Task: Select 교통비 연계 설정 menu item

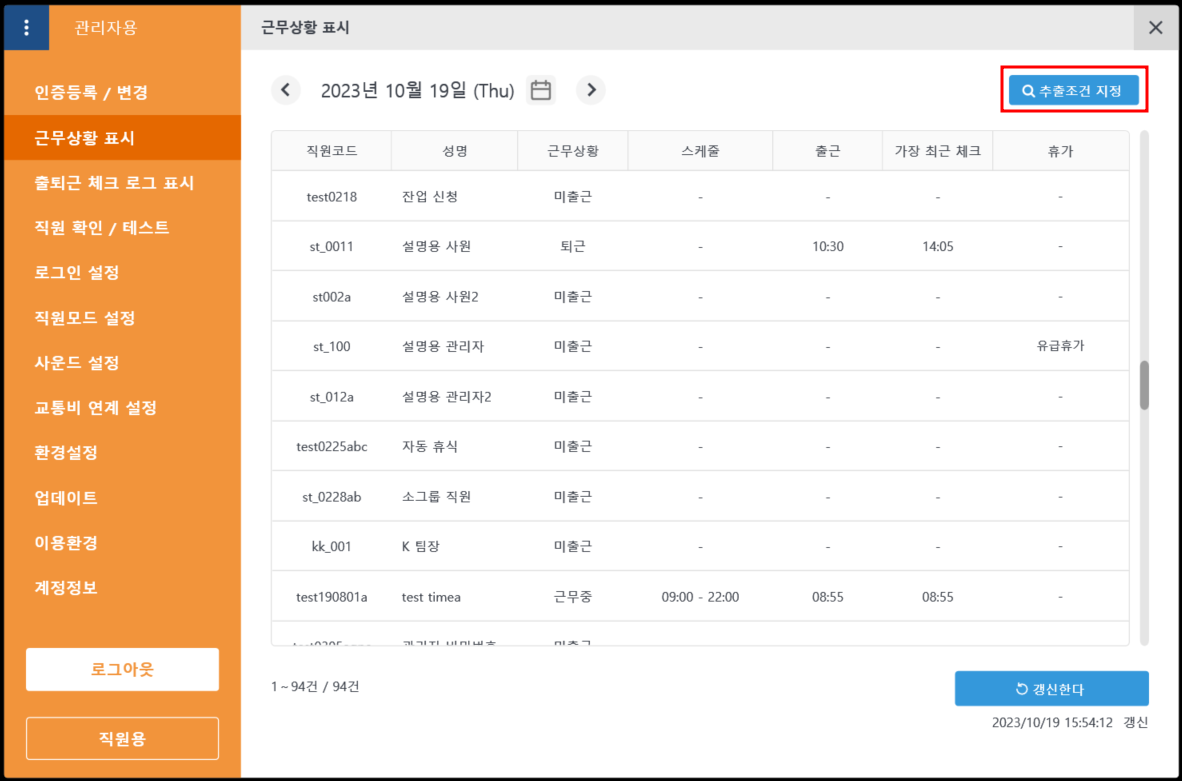Action: [x=95, y=408]
